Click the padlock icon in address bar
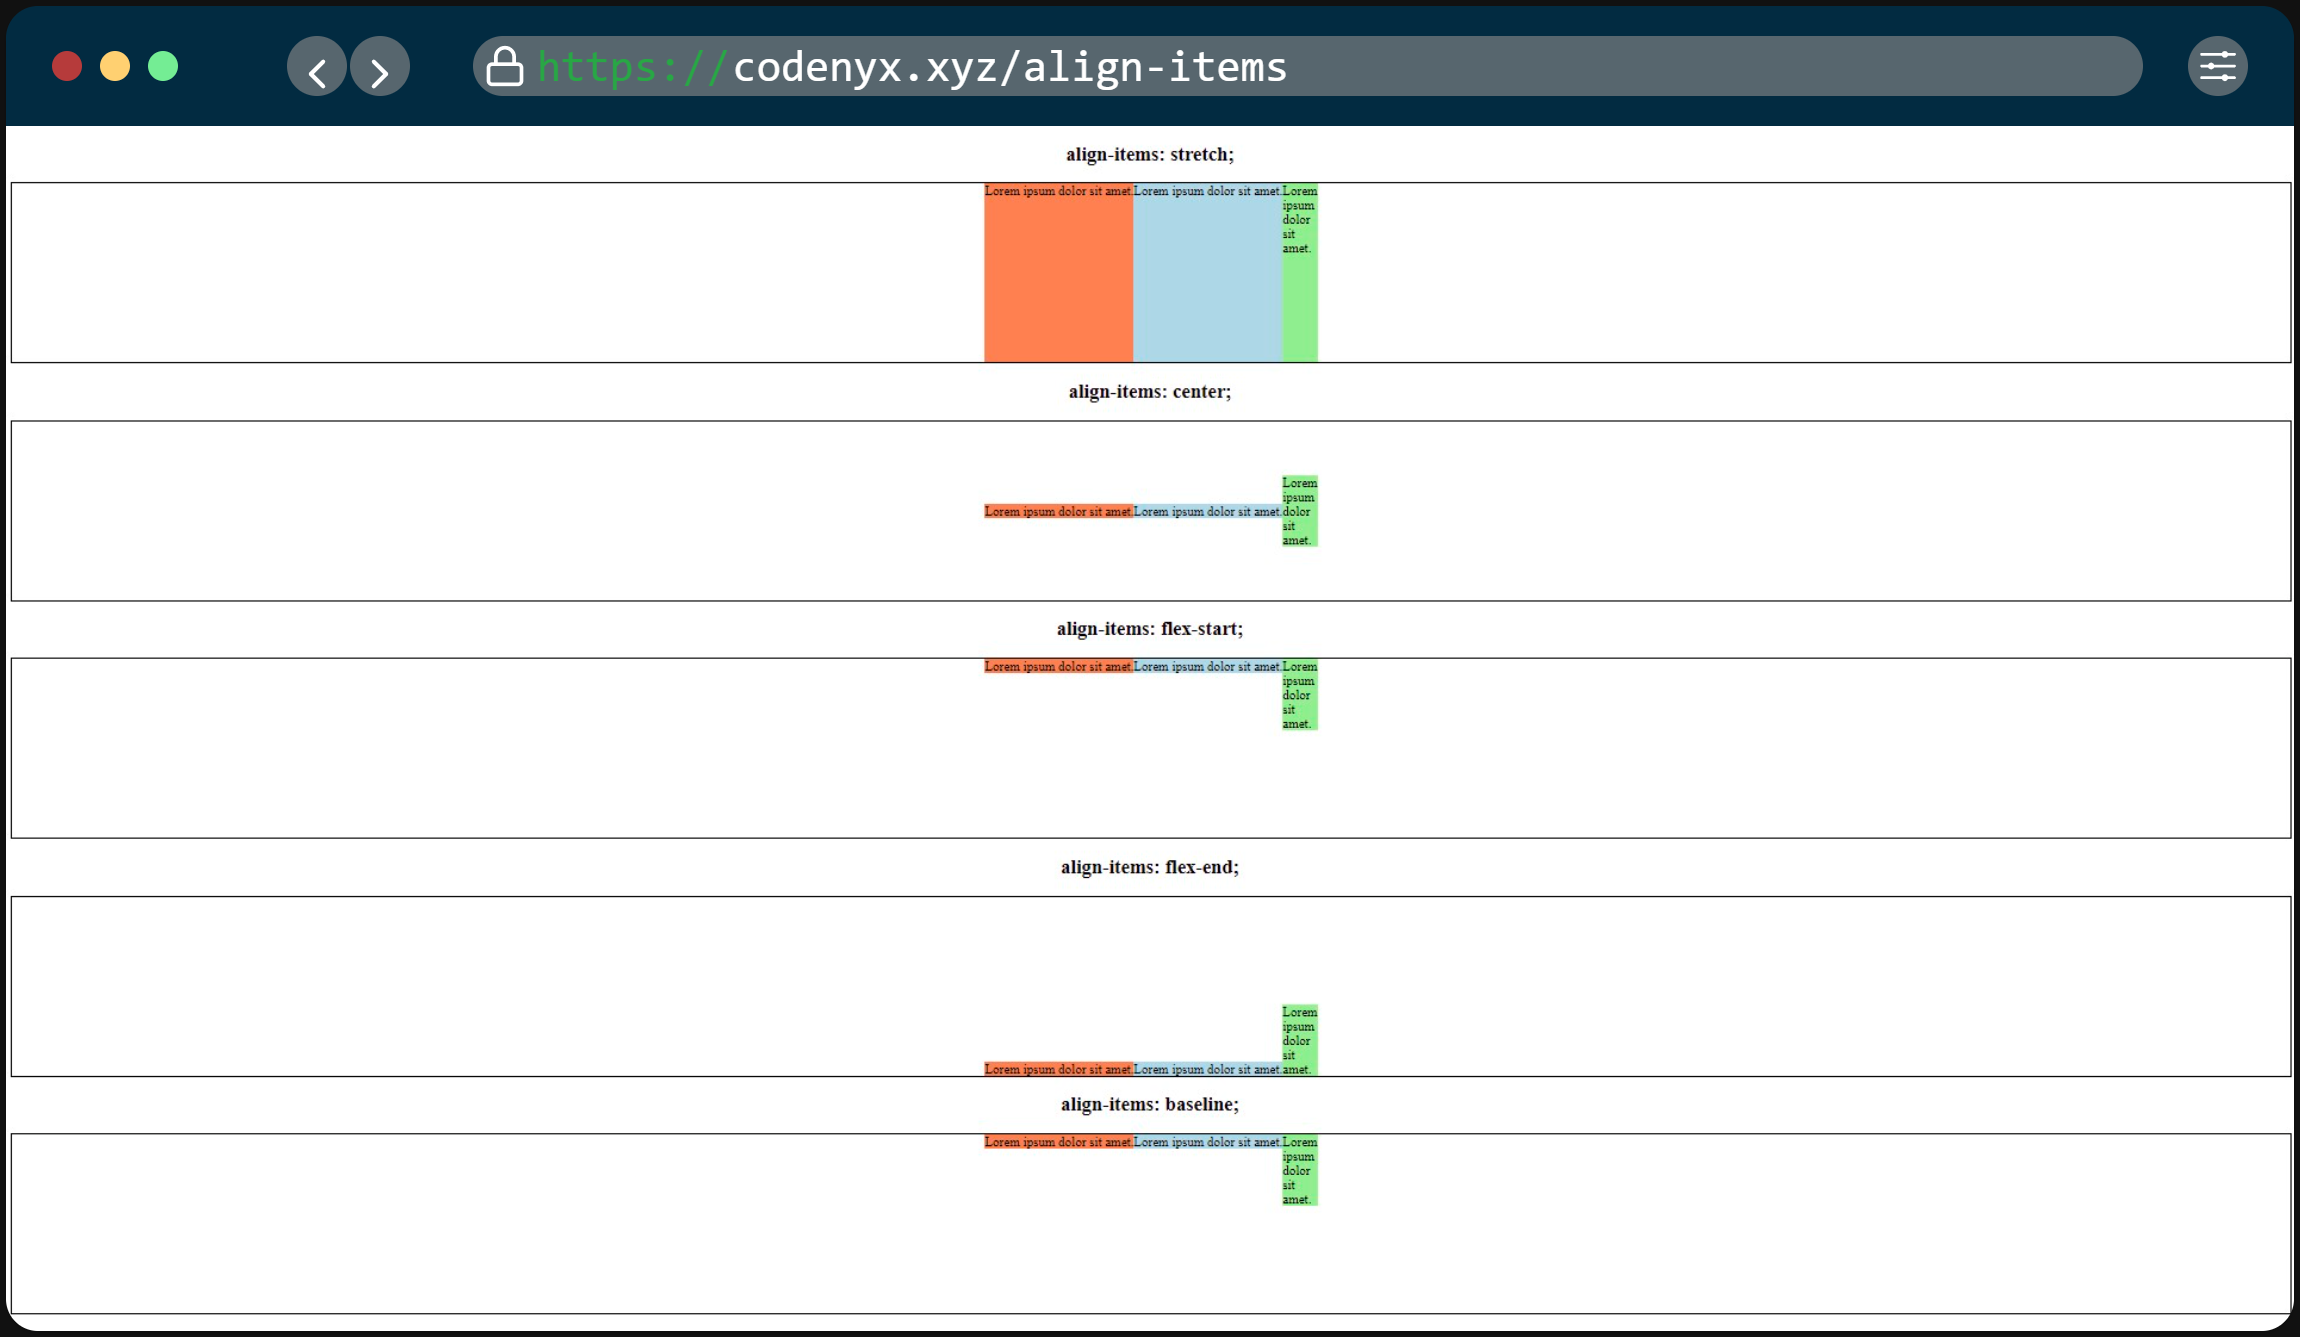The height and width of the screenshot is (1337, 2300). click(504, 67)
